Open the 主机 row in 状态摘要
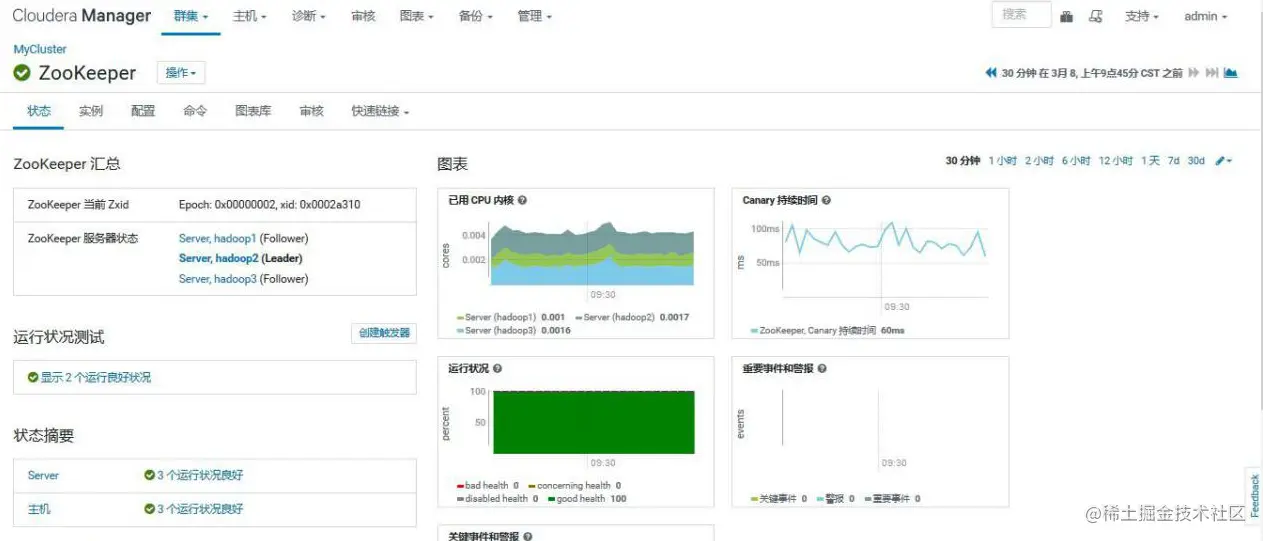 pos(39,509)
